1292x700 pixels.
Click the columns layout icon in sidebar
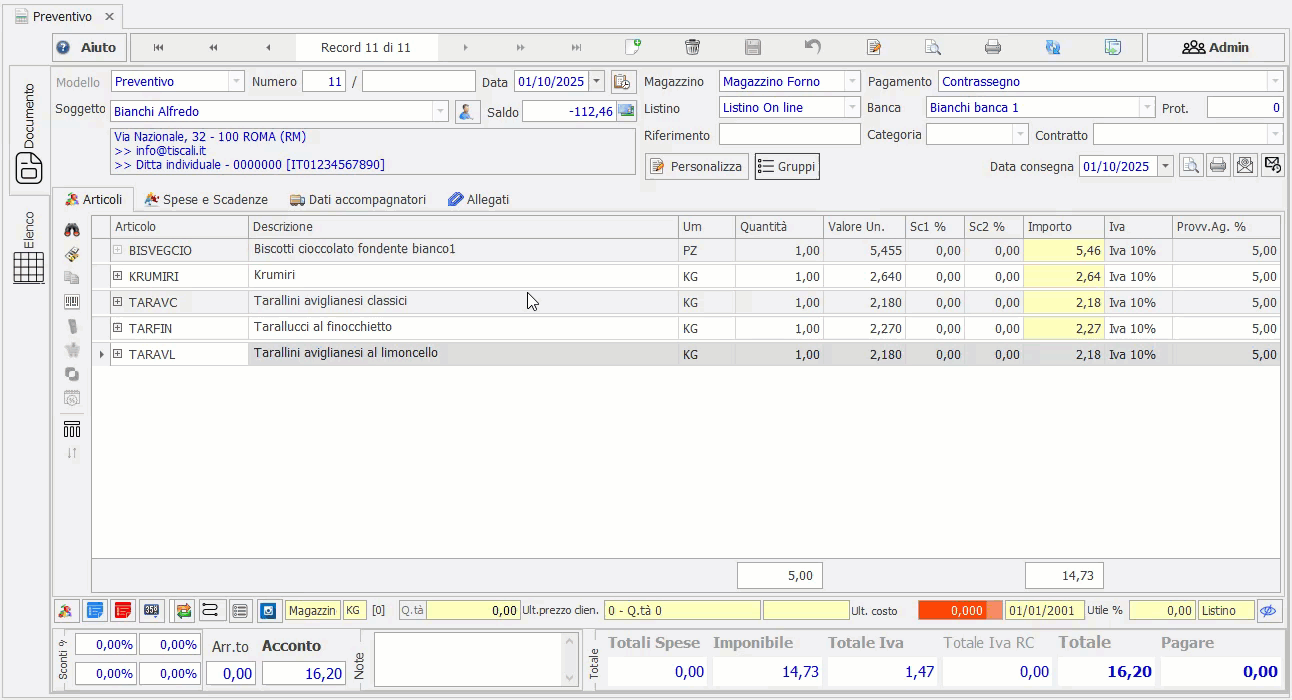pyautogui.click(x=72, y=429)
